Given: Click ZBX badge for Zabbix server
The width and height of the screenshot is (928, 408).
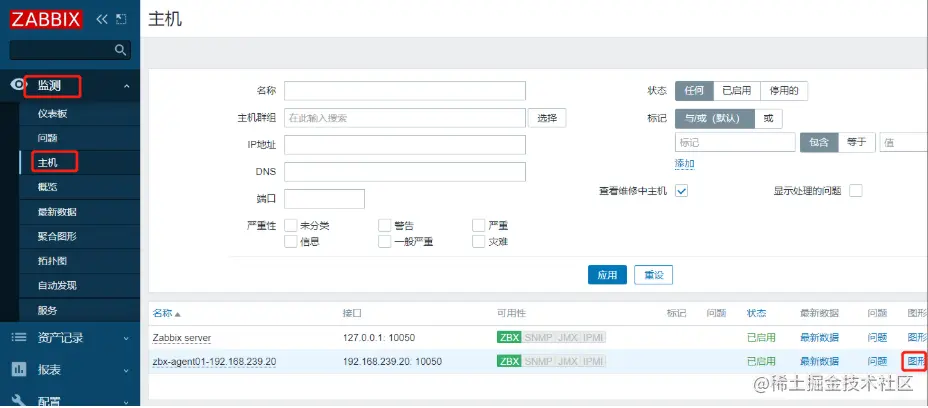Looking at the screenshot, I should 509,338.
